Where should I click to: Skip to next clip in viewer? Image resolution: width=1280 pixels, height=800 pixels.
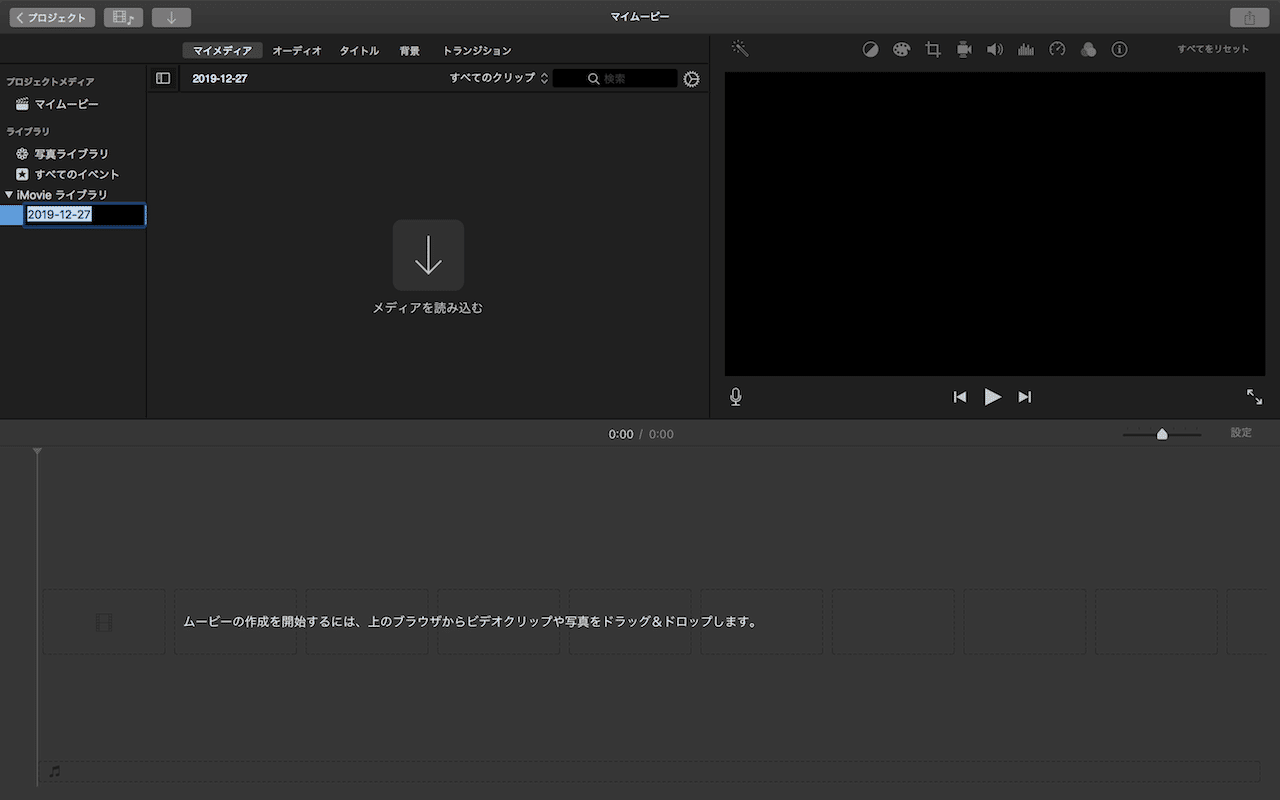(1024, 397)
